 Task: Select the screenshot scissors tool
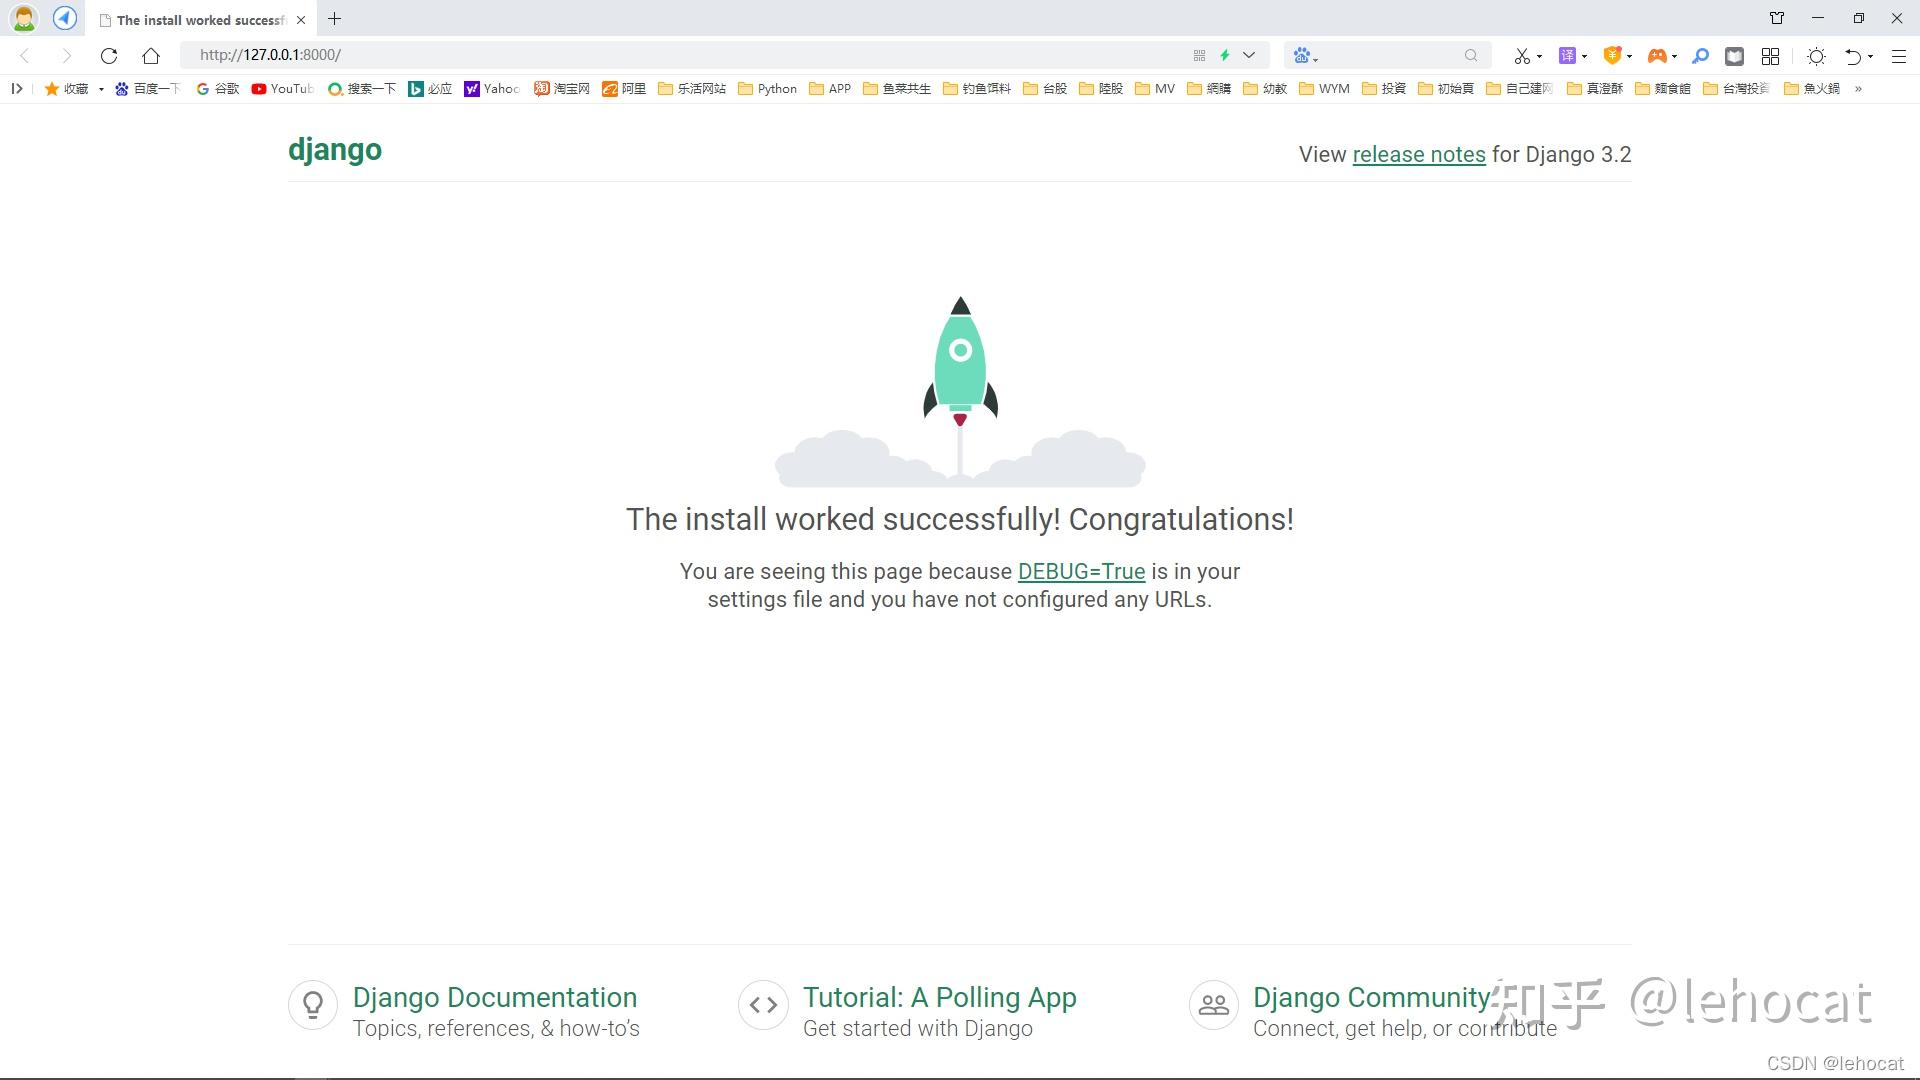pos(1523,55)
